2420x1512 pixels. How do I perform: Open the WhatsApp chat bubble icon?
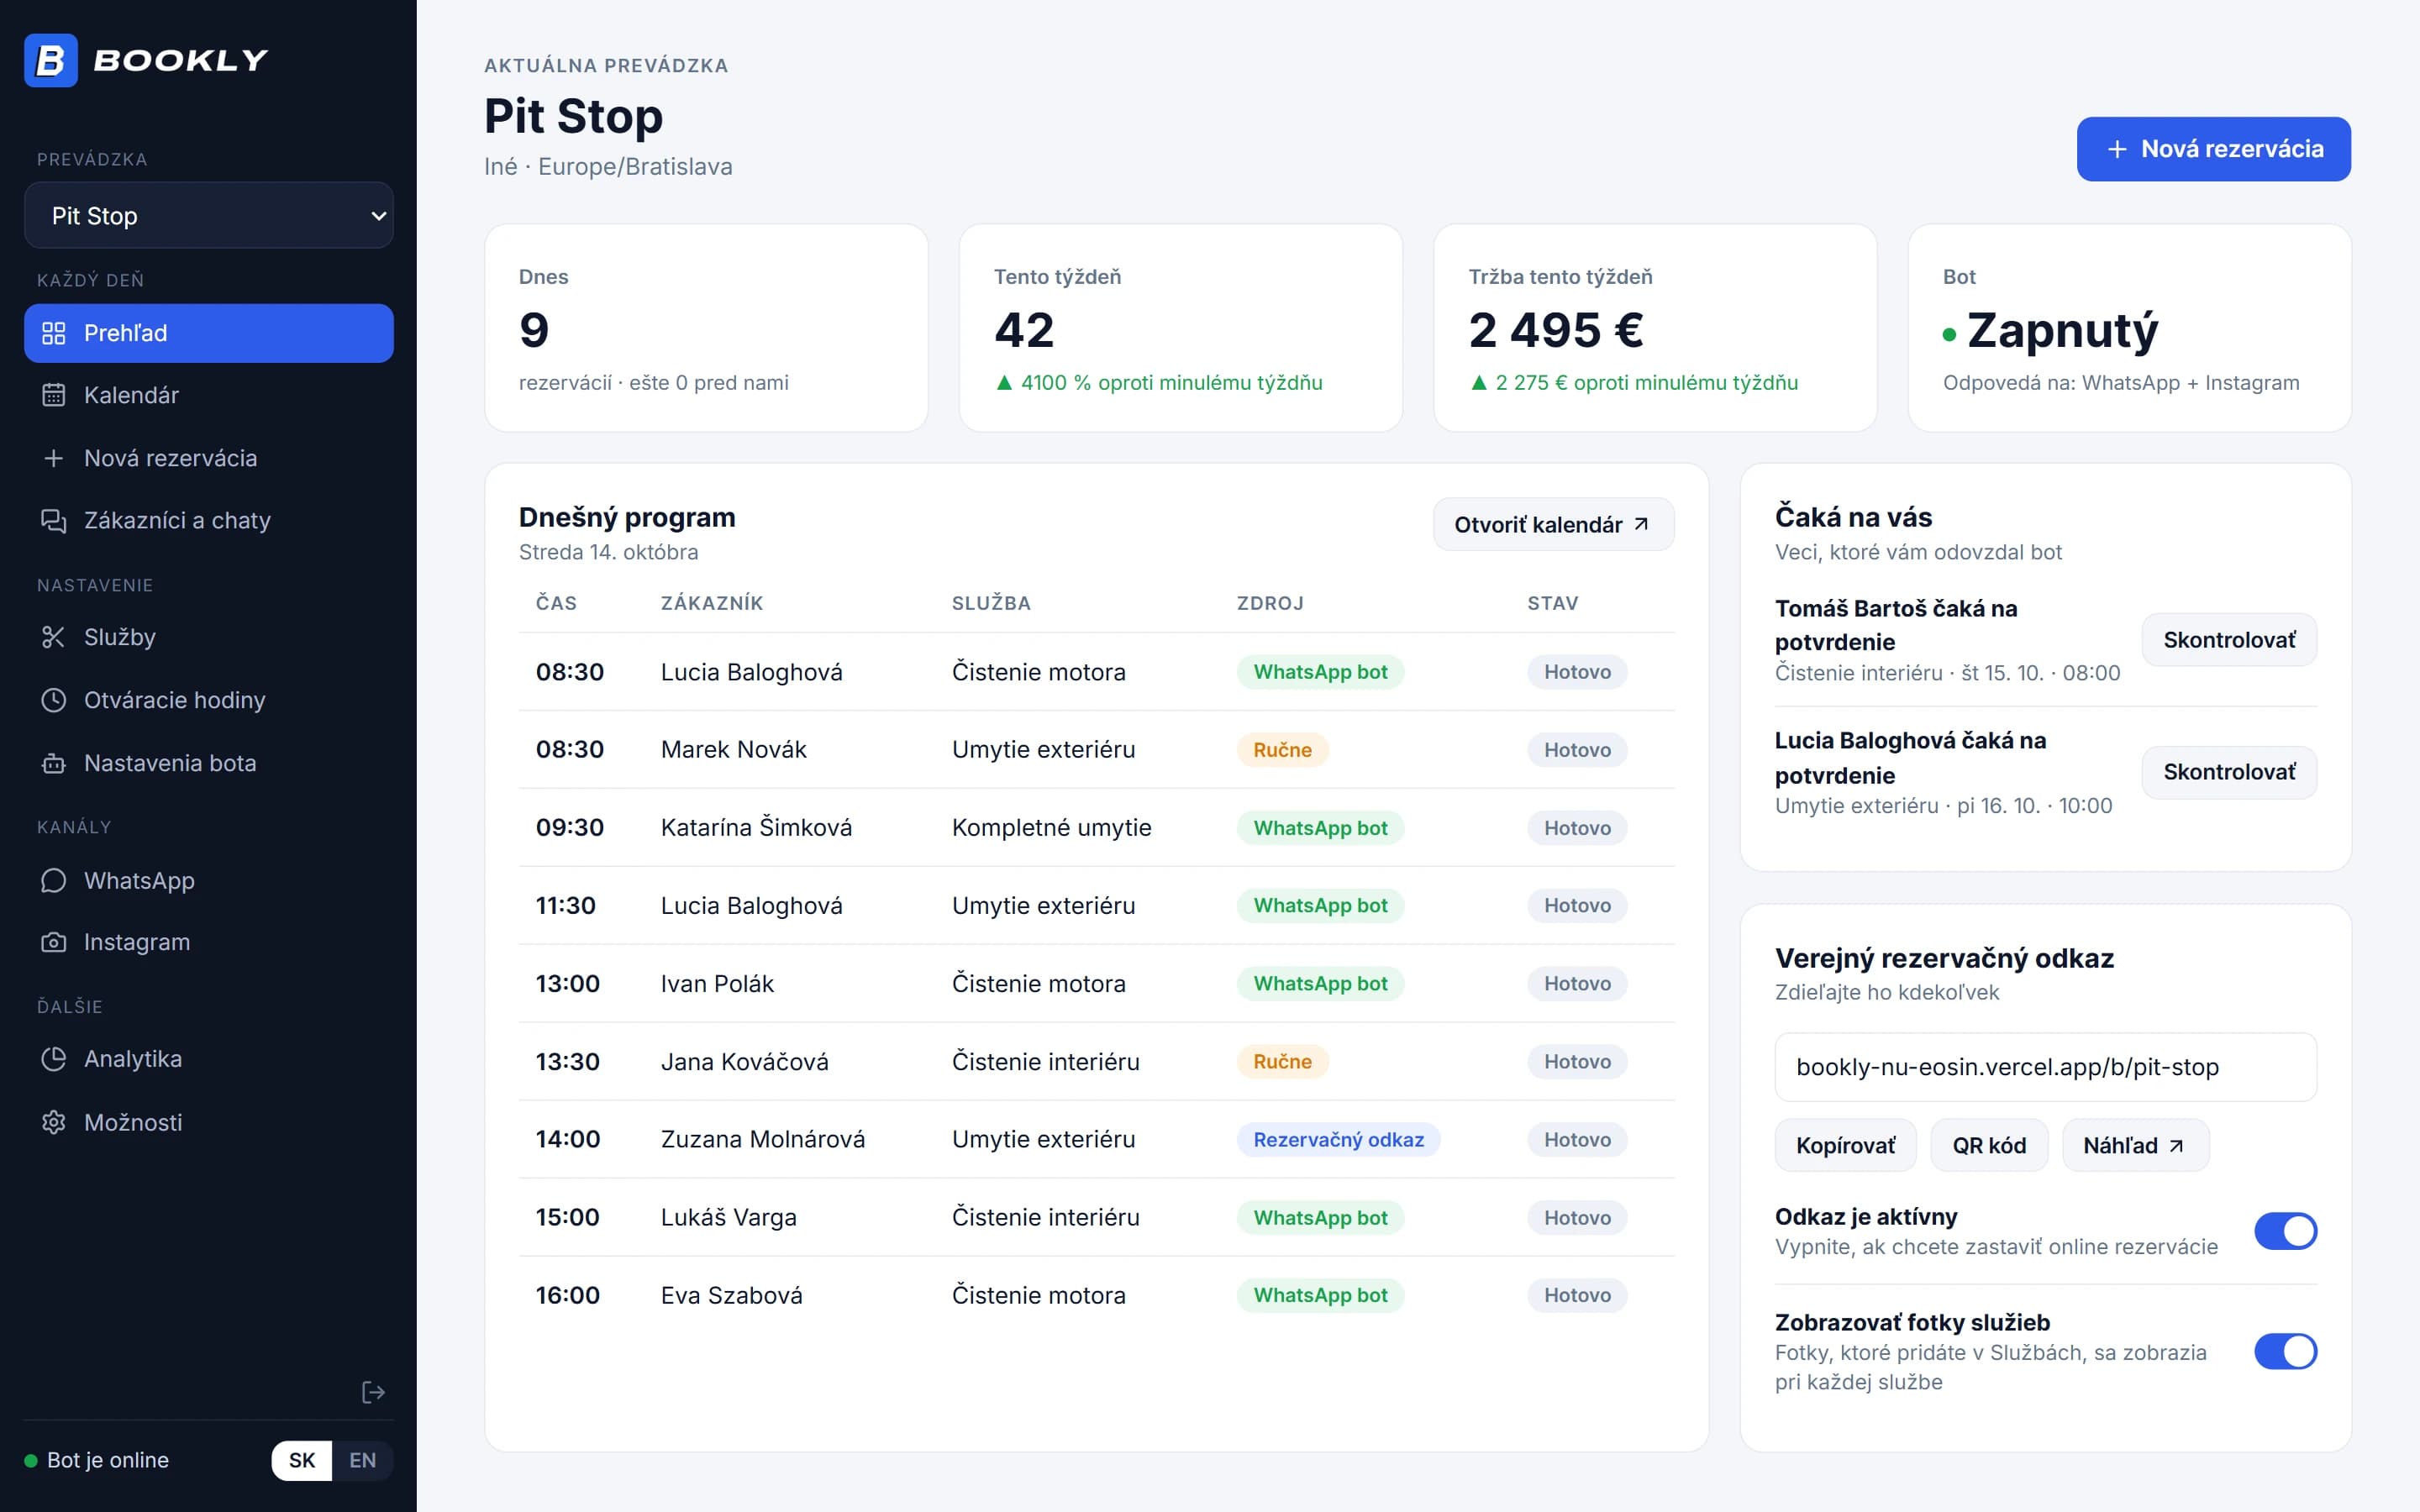click(53, 880)
